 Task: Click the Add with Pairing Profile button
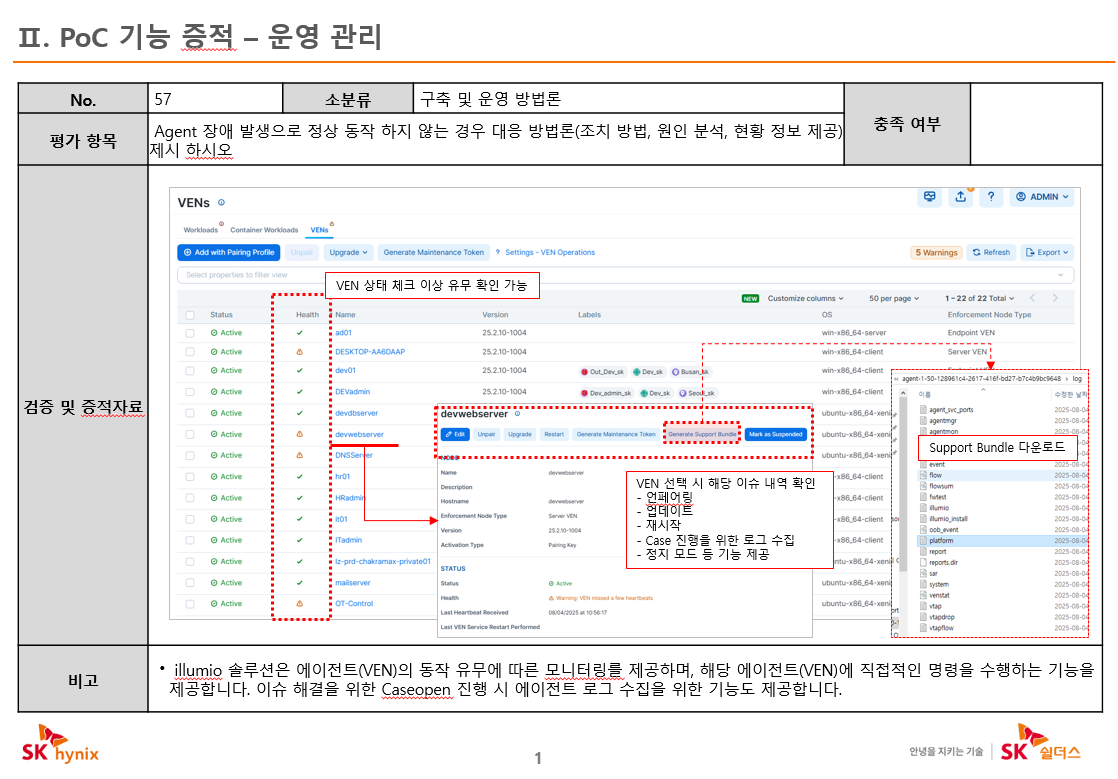228,252
